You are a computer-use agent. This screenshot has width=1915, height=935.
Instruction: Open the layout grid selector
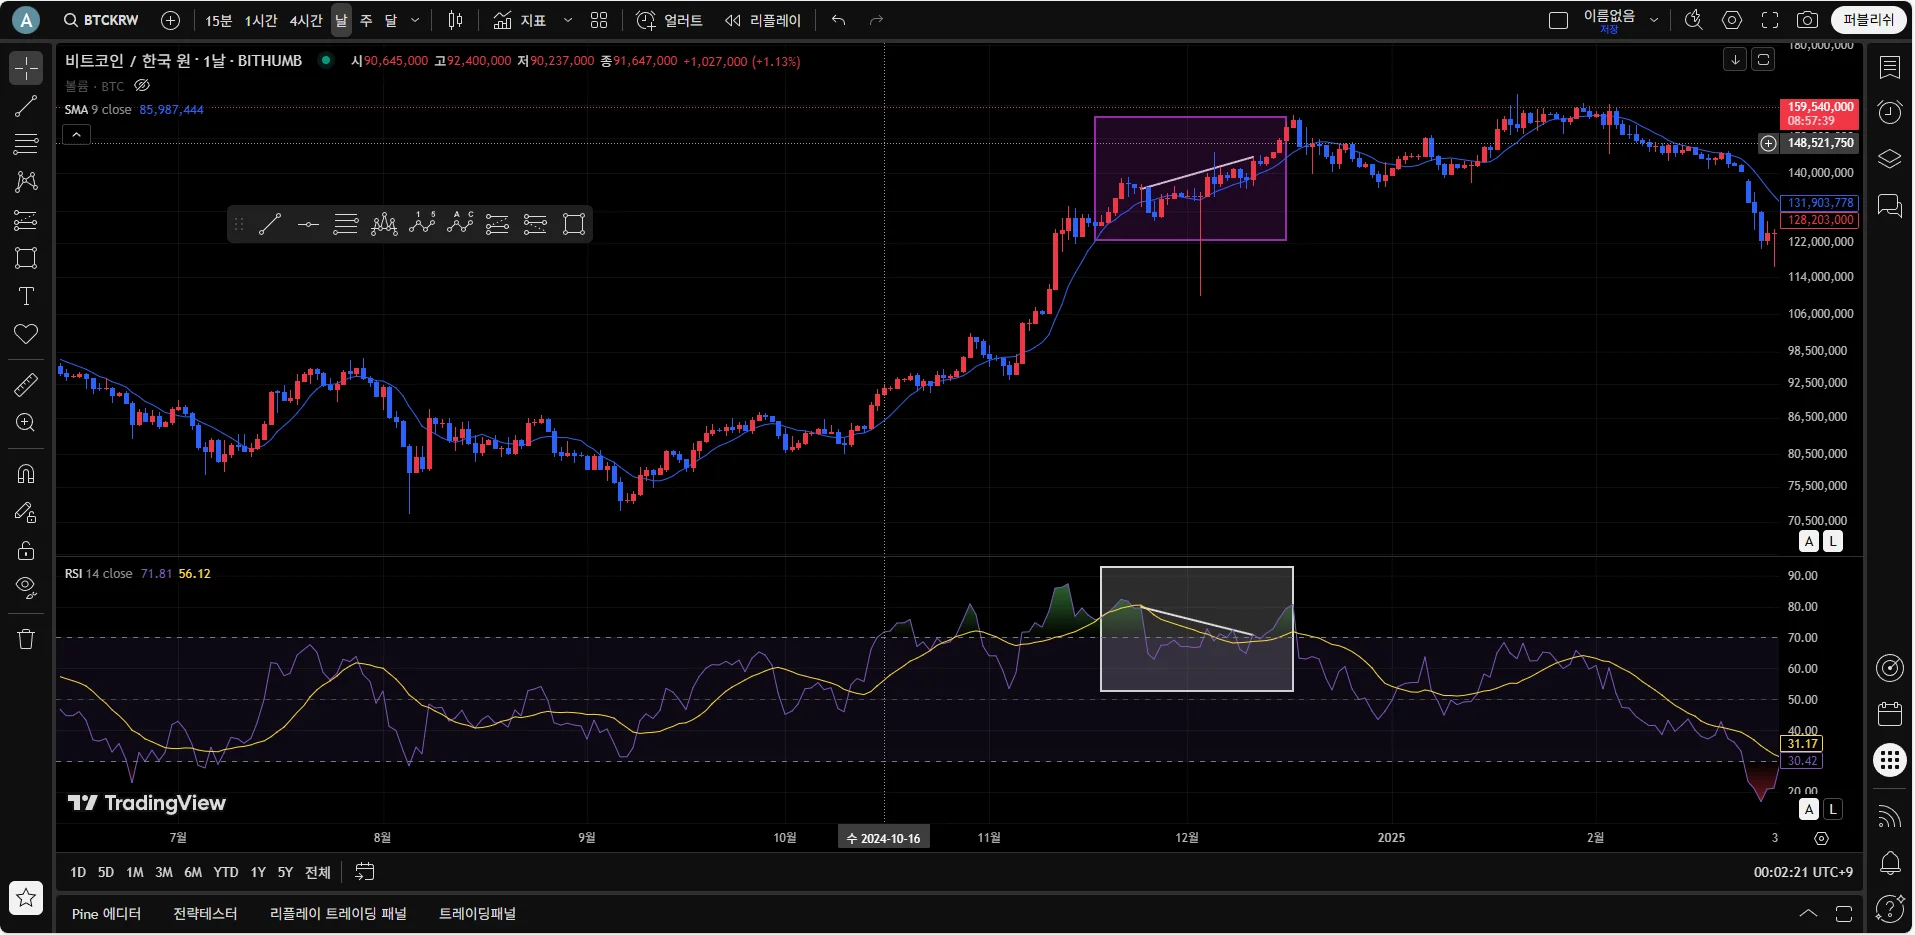point(599,20)
